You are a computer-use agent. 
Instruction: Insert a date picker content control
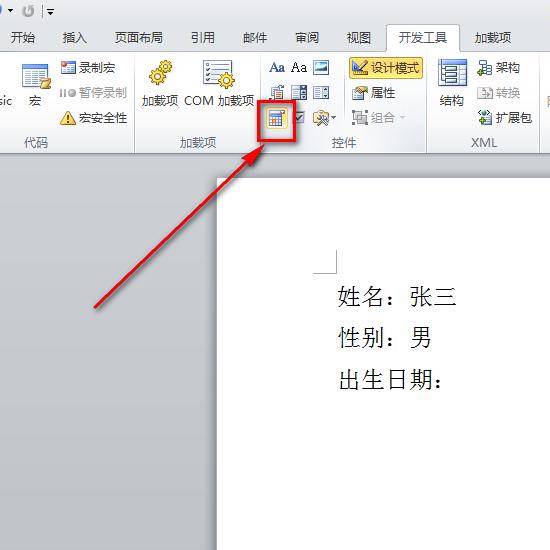point(277,118)
